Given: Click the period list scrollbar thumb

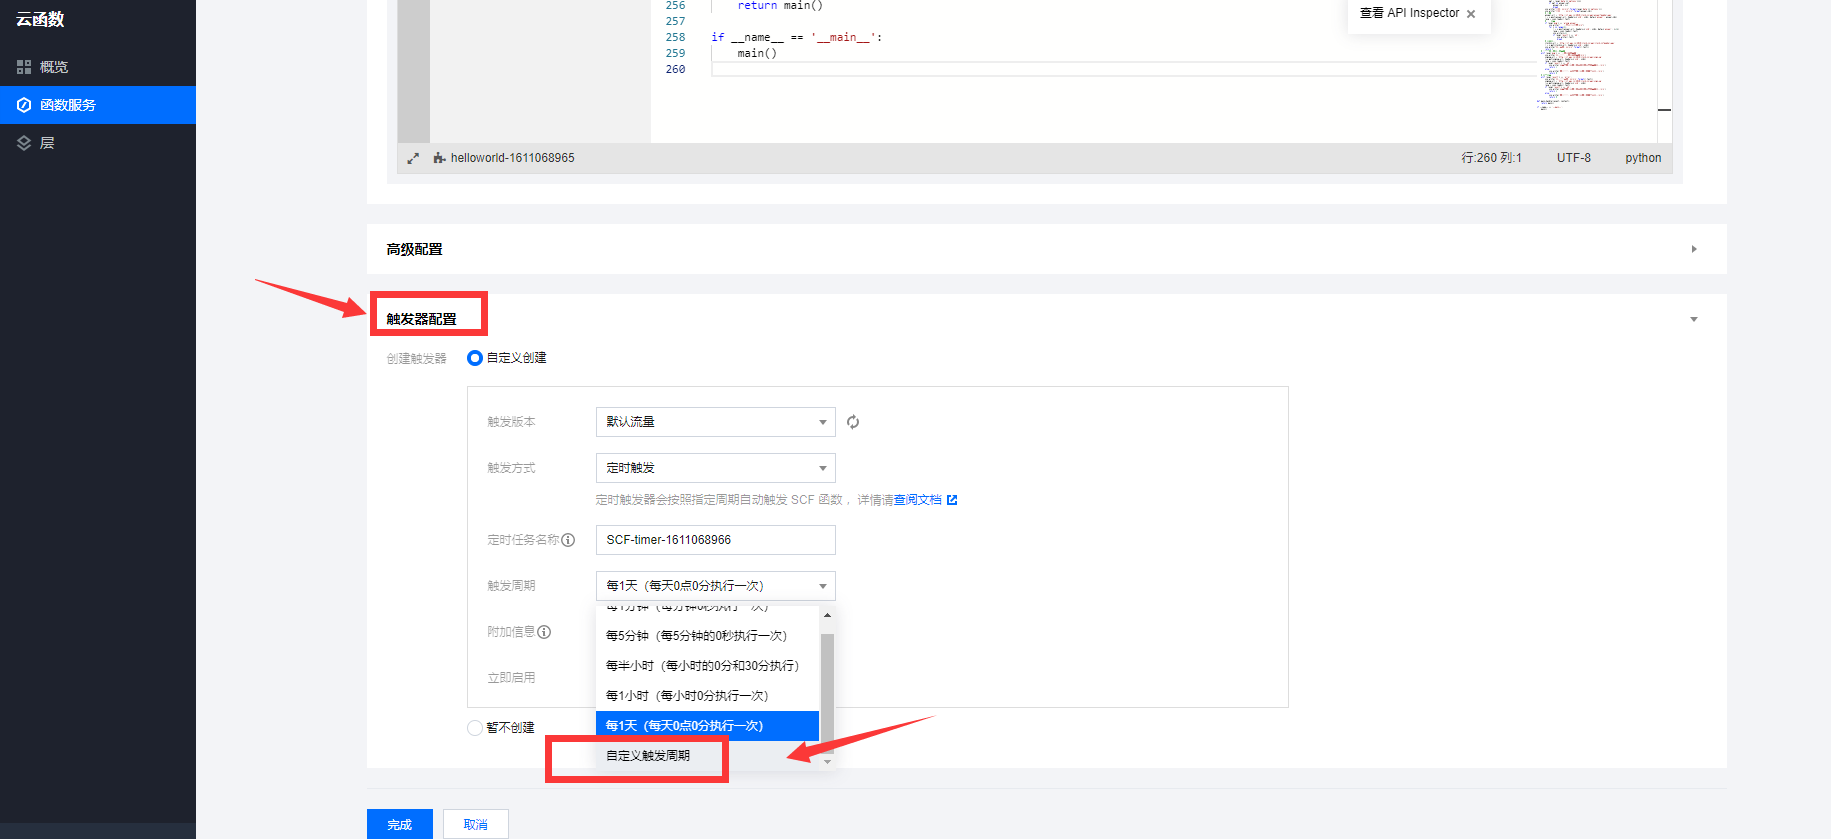Looking at the screenshot, I should point(827,692).
